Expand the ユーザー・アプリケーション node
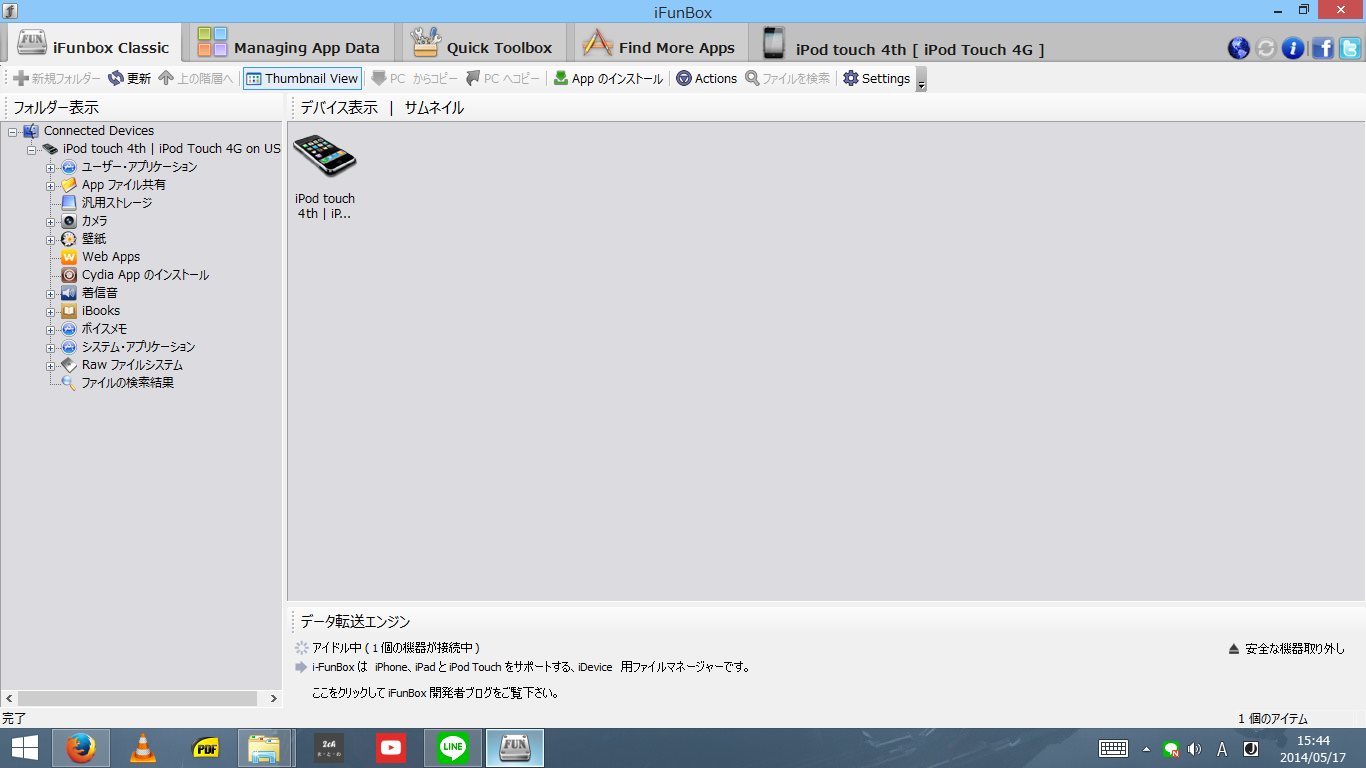The height and width of the screenshot is (768, 1366). (x=50, y=167)
